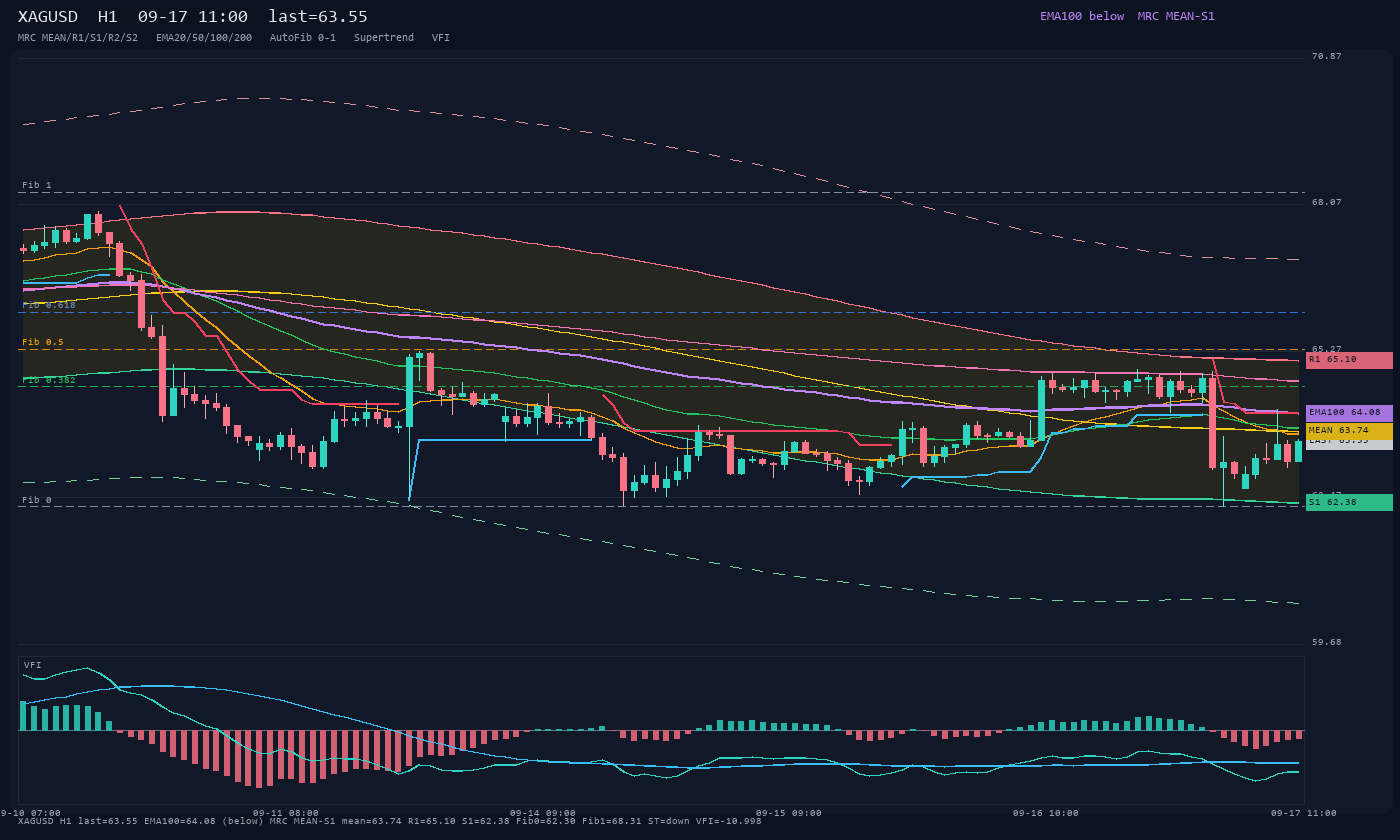Click the purple 'EMA100 below' note at top right
The image size is (1400, 840).
1082,16
